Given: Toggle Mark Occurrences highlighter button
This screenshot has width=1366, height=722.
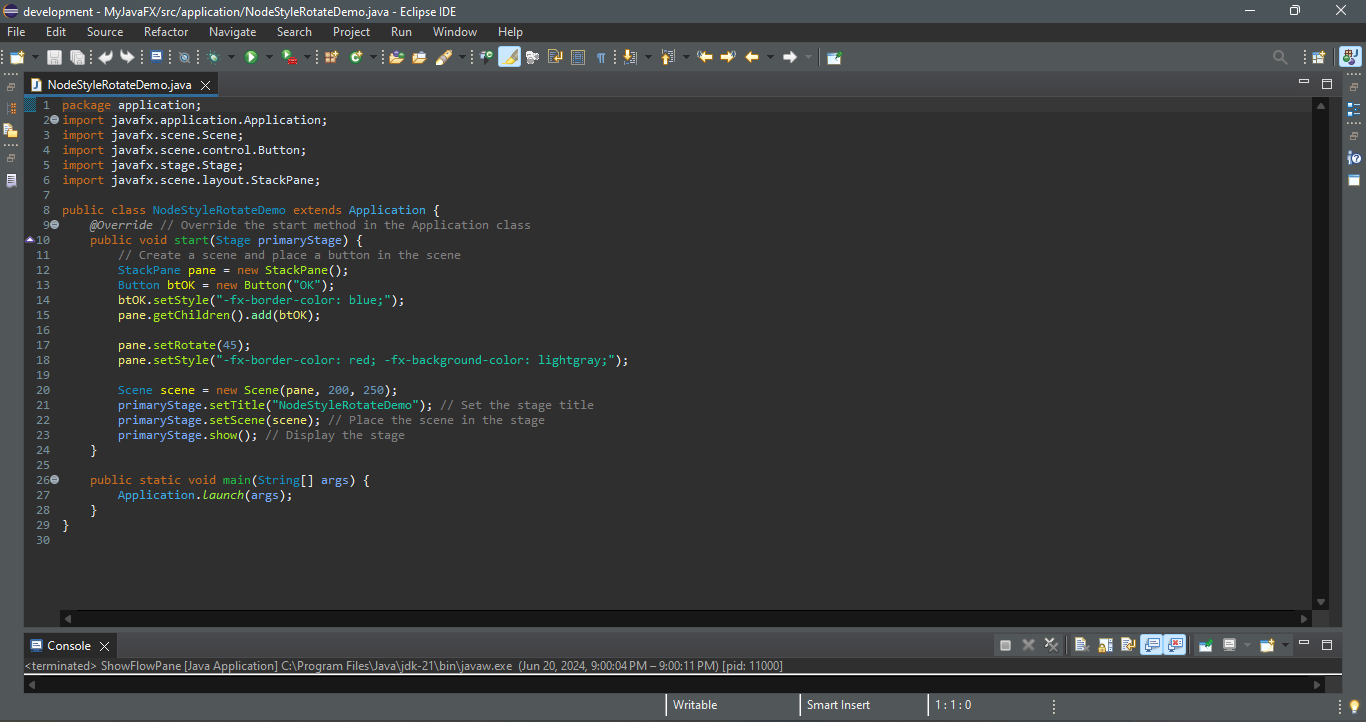Looking at the screenshot, I should tap(509, 57).
